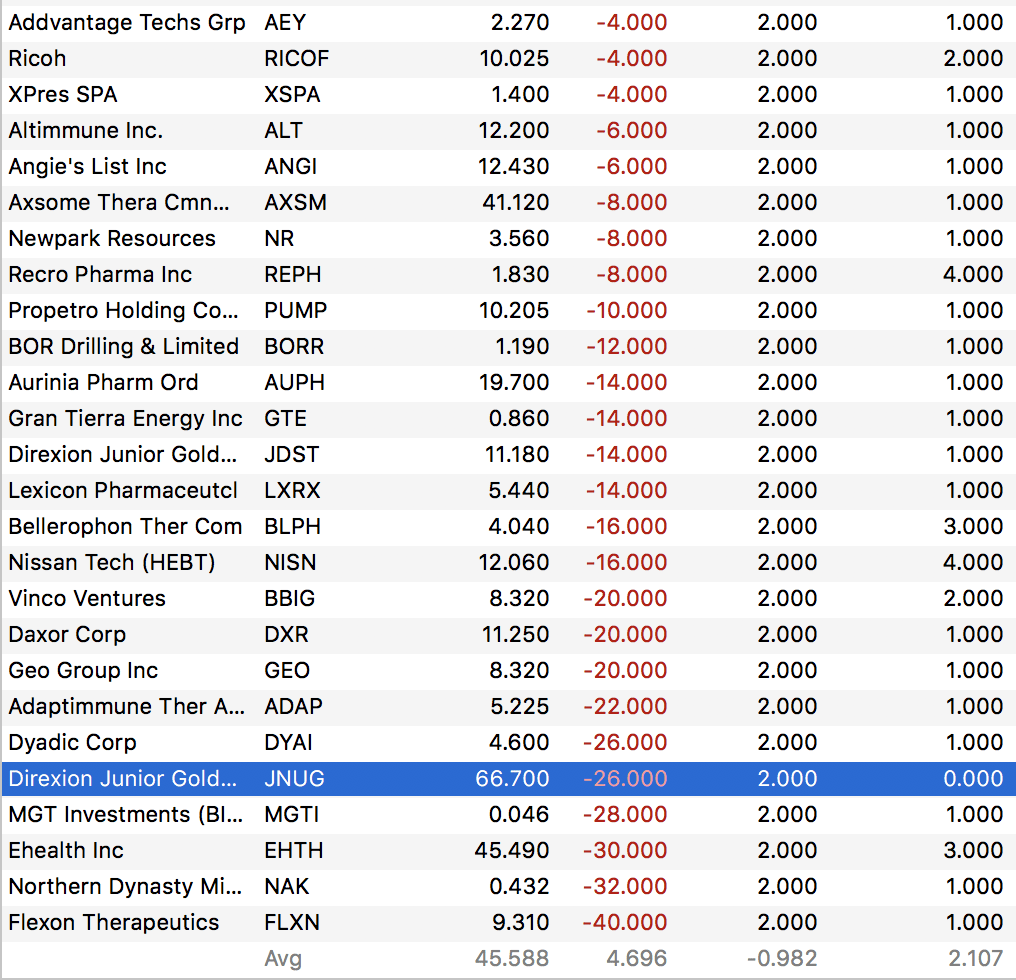Click the 45.588 average price value
The width and height of the screenshot is (1016, 980).
[512, 959]
